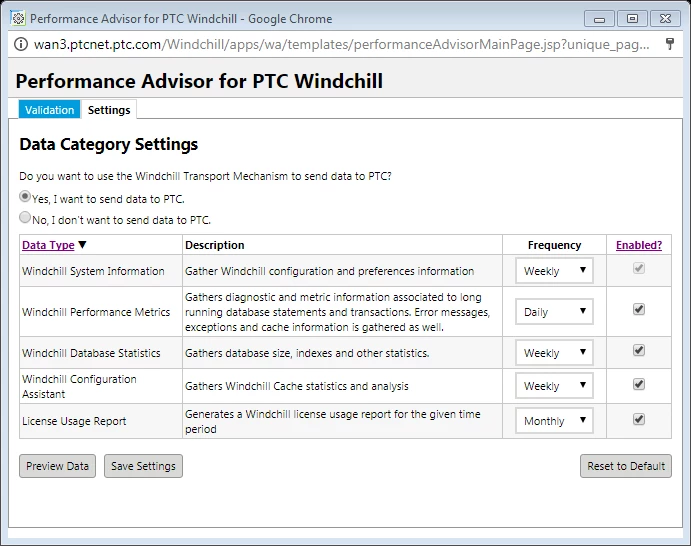Click the 'Windchill Performance Metrics' cell

pos(101,312)
